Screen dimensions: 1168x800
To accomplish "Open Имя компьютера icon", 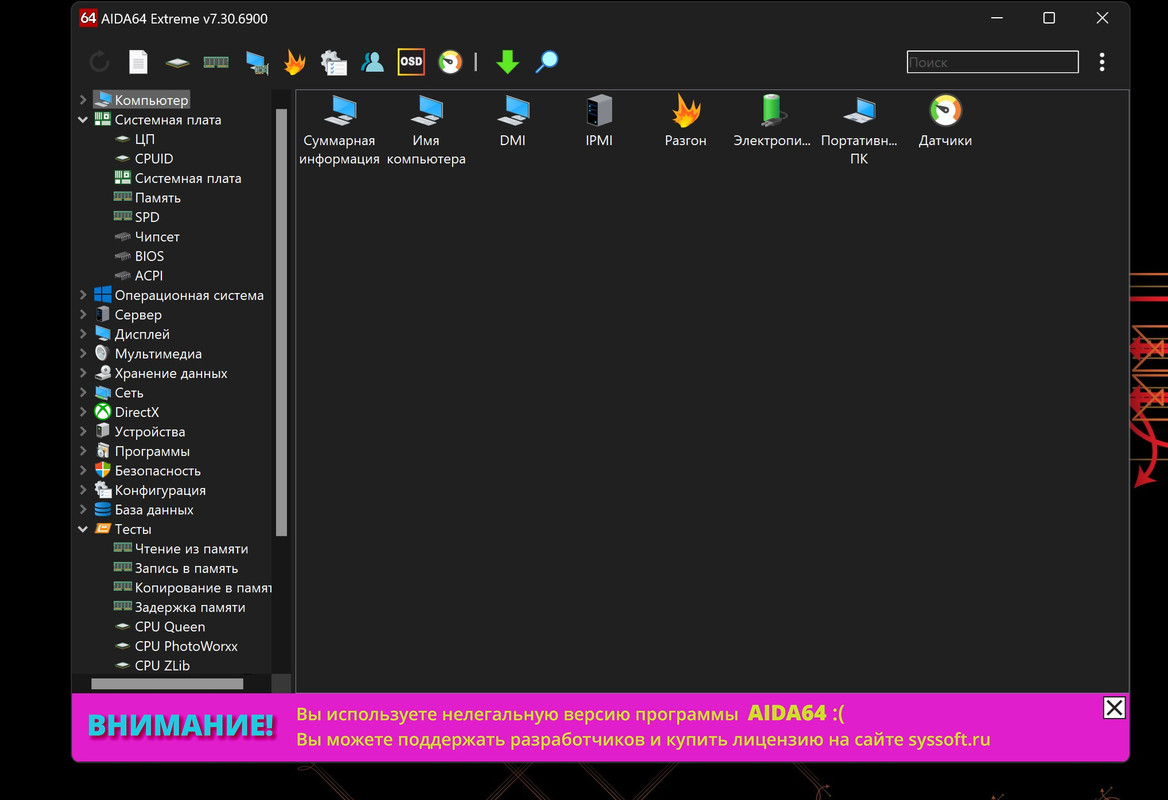I will tap(426, 130).
